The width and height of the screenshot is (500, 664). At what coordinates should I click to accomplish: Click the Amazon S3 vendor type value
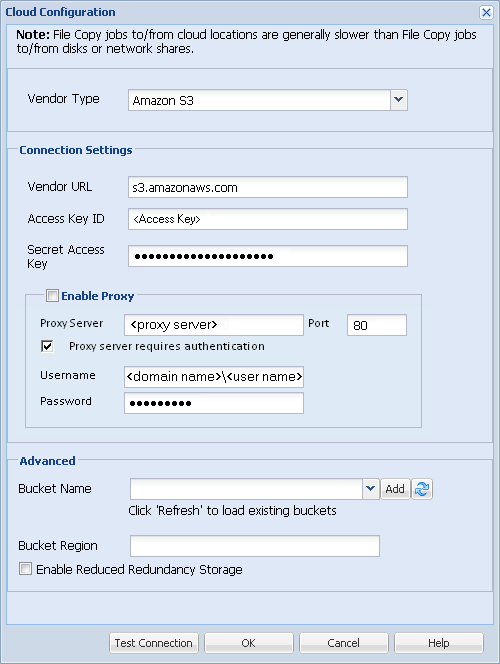pyautogui.click(x=163, y=101)
